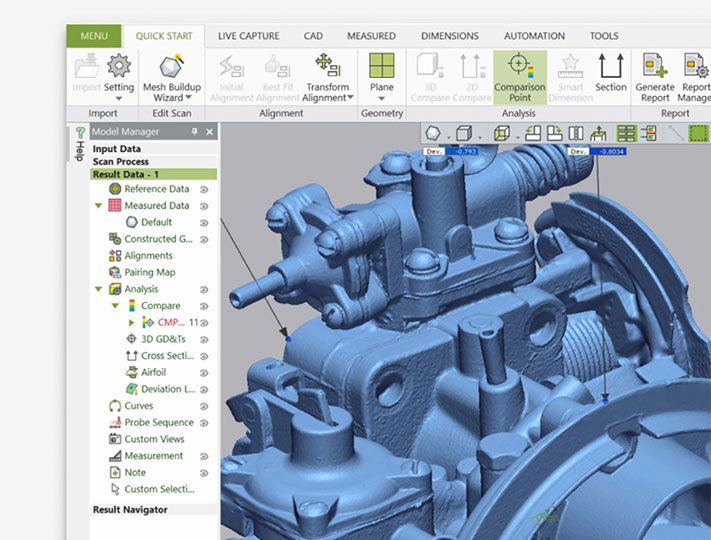The width and height of the screenshot is (711, 540).
Task: Open the Result Navigator section
Action: (130, 510)
